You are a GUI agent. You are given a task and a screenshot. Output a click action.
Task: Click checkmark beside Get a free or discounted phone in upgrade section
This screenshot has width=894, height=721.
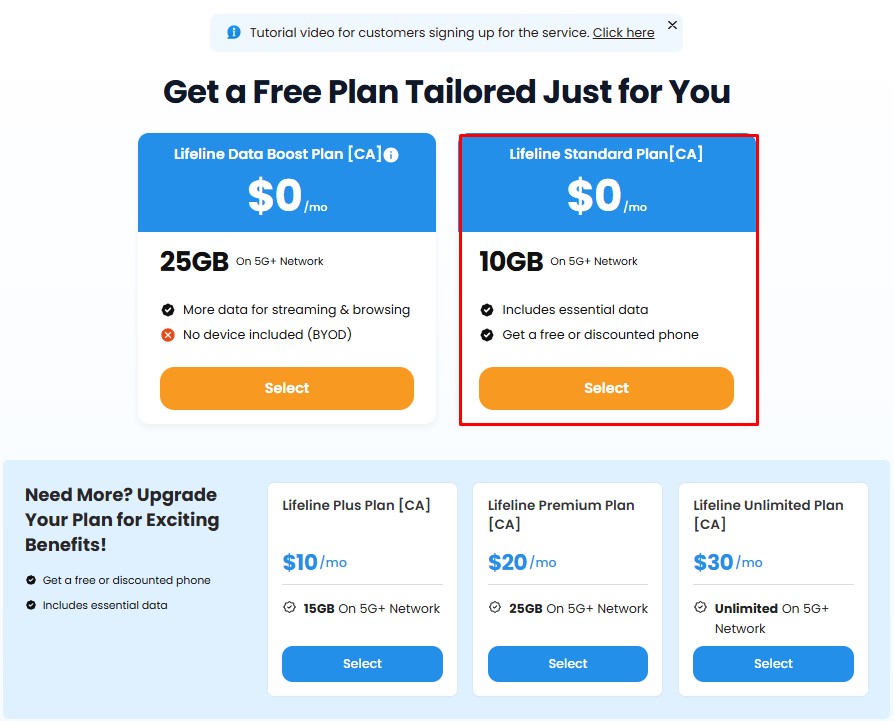31,580
